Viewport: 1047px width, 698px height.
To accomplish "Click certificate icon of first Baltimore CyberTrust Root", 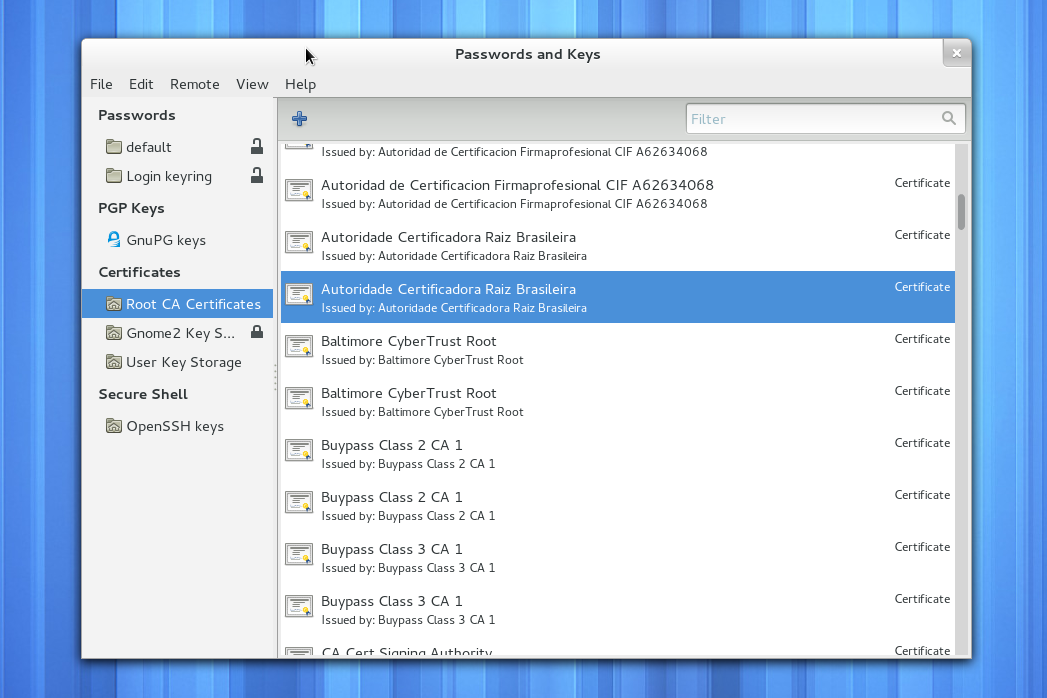I will (x=298, y=347).
